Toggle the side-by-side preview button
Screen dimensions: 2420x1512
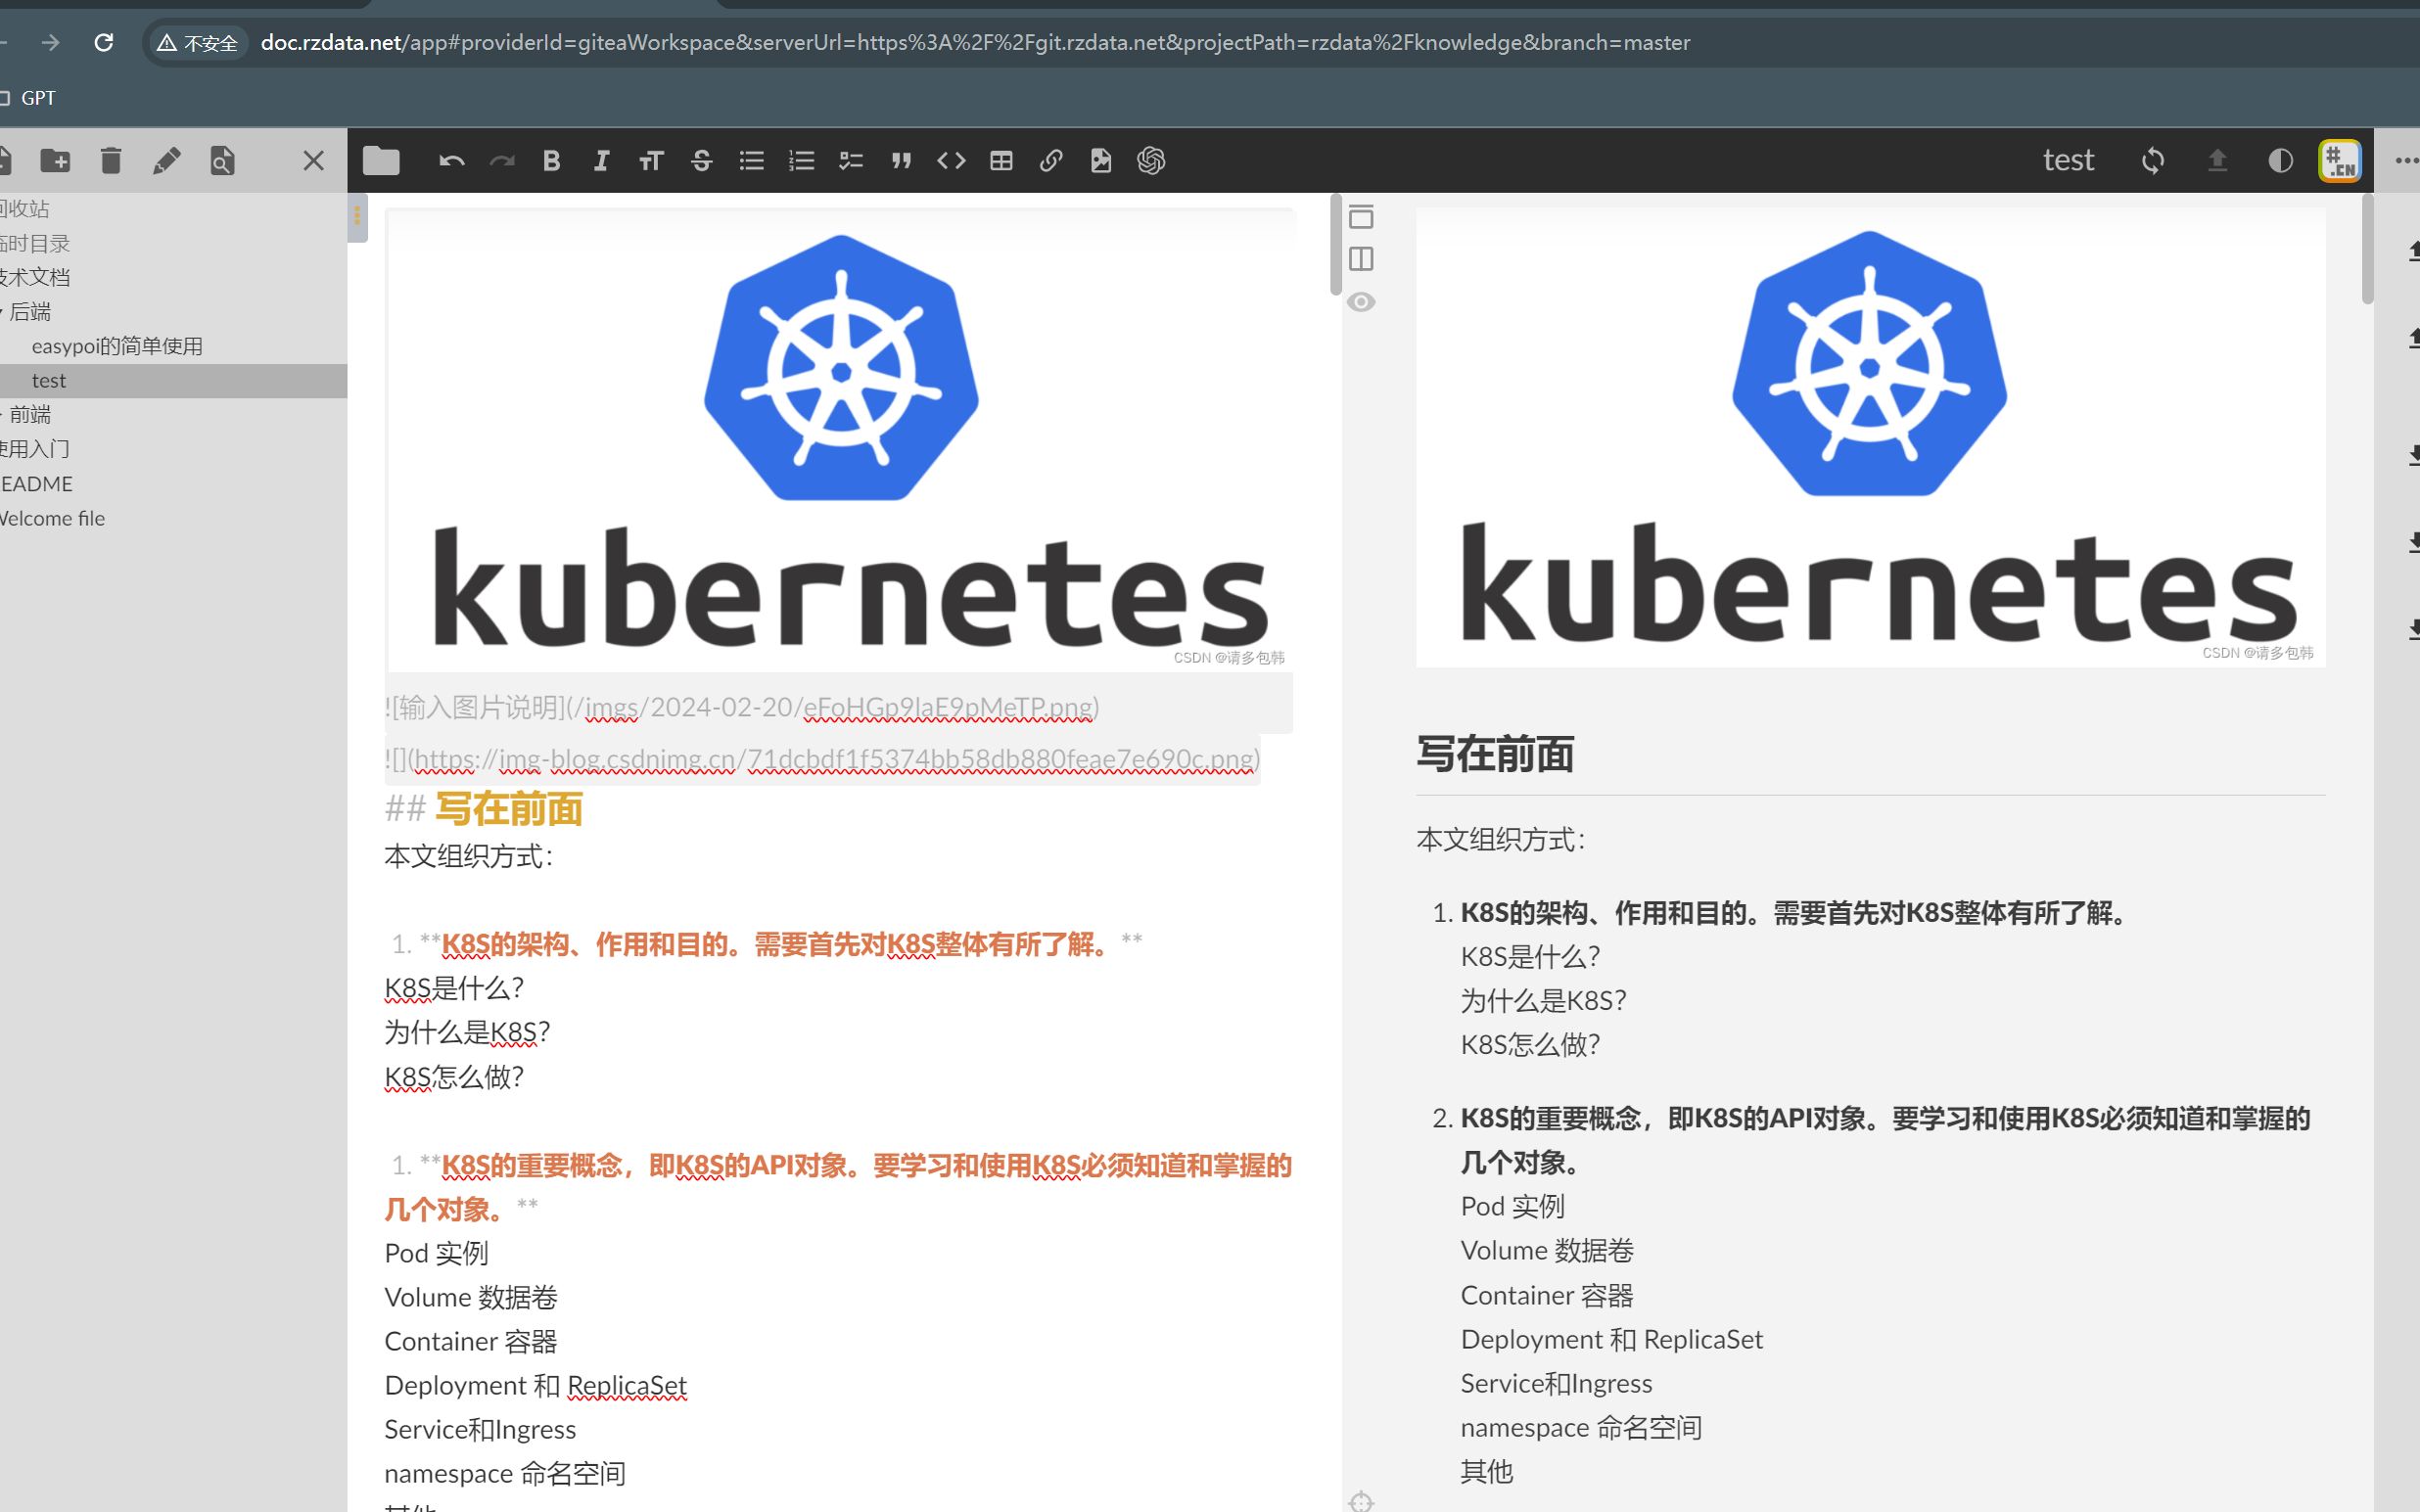[1361, 259]
